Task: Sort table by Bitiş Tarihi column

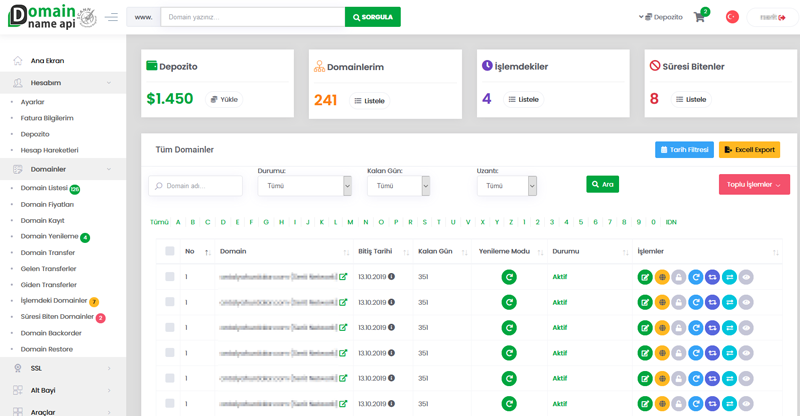Action: pyautogui.click(x=406, y=252)
